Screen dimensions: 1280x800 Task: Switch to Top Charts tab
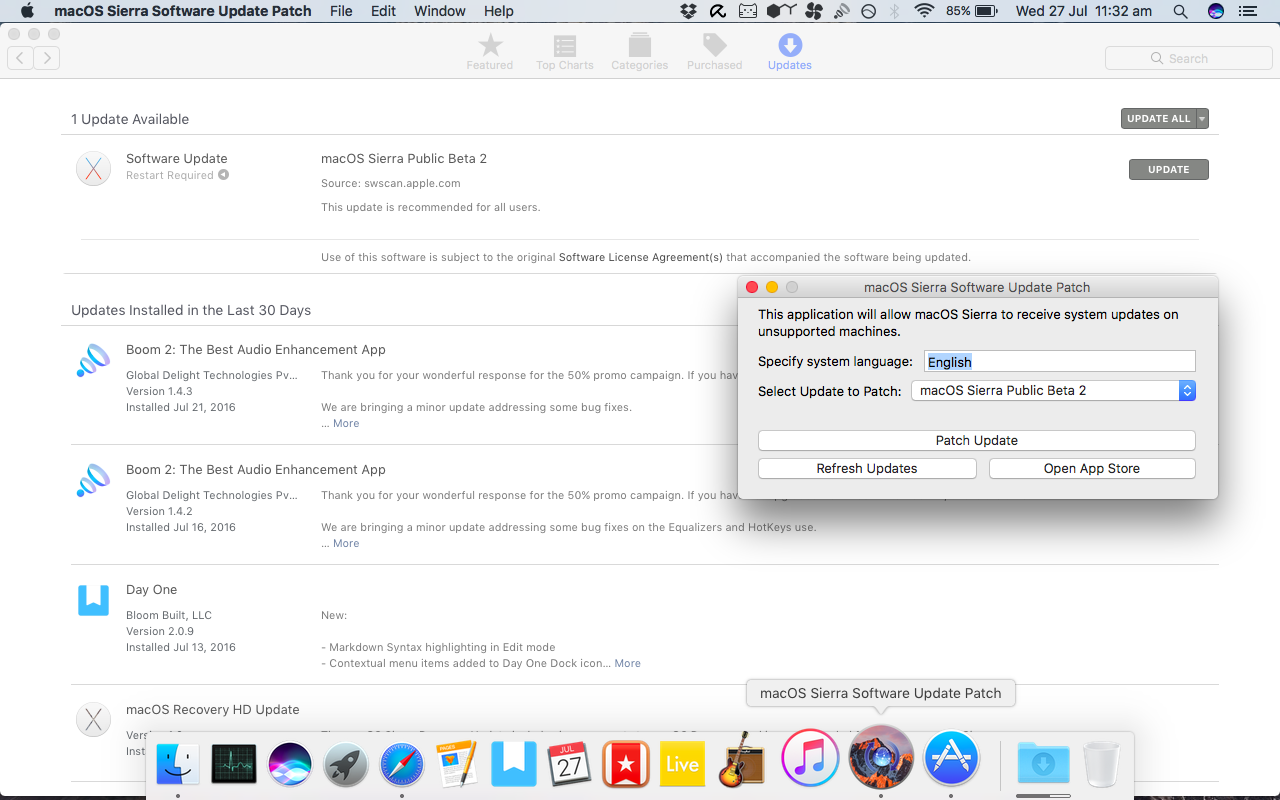point(564,51)
